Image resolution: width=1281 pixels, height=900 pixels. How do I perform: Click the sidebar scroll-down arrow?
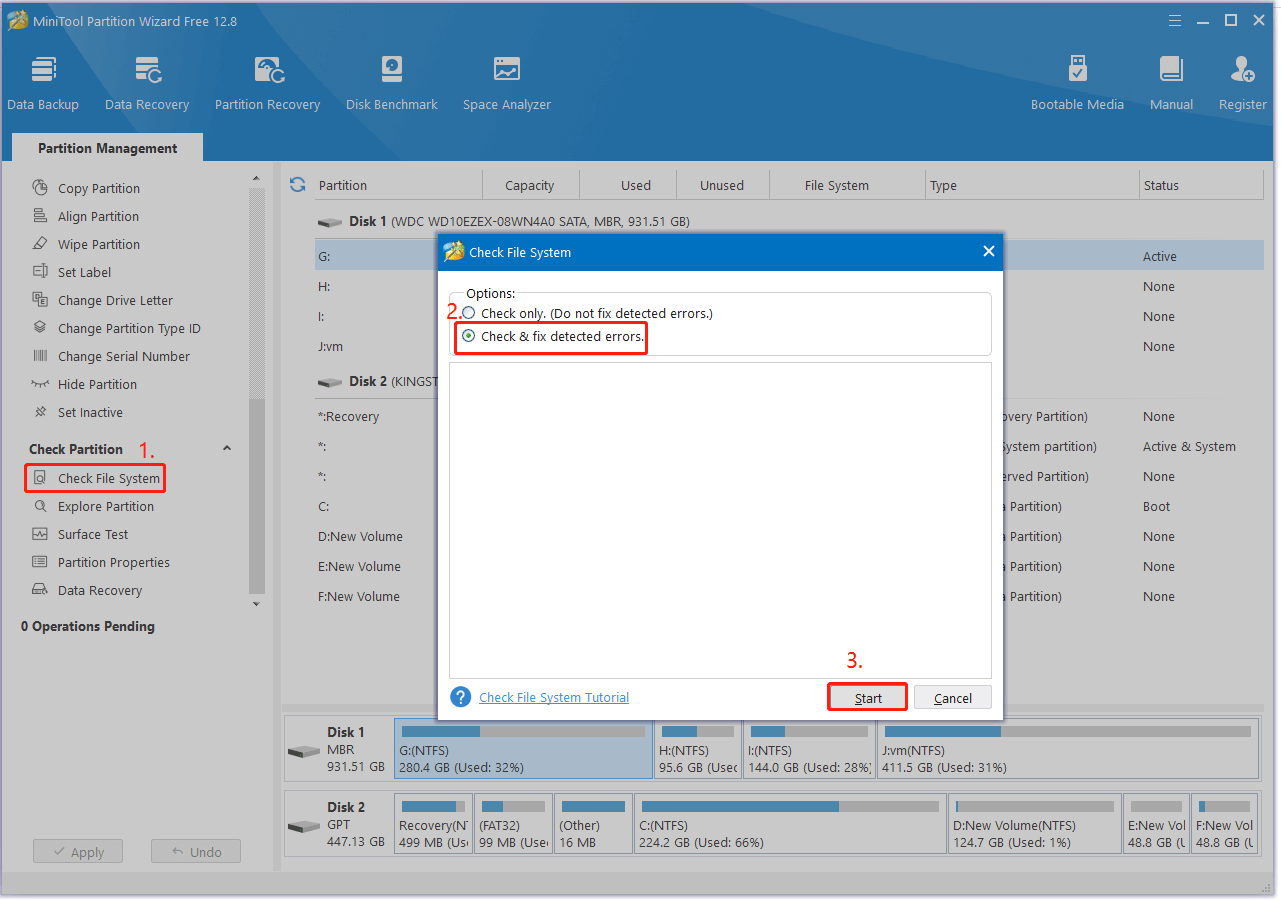(x=257, y=603)
